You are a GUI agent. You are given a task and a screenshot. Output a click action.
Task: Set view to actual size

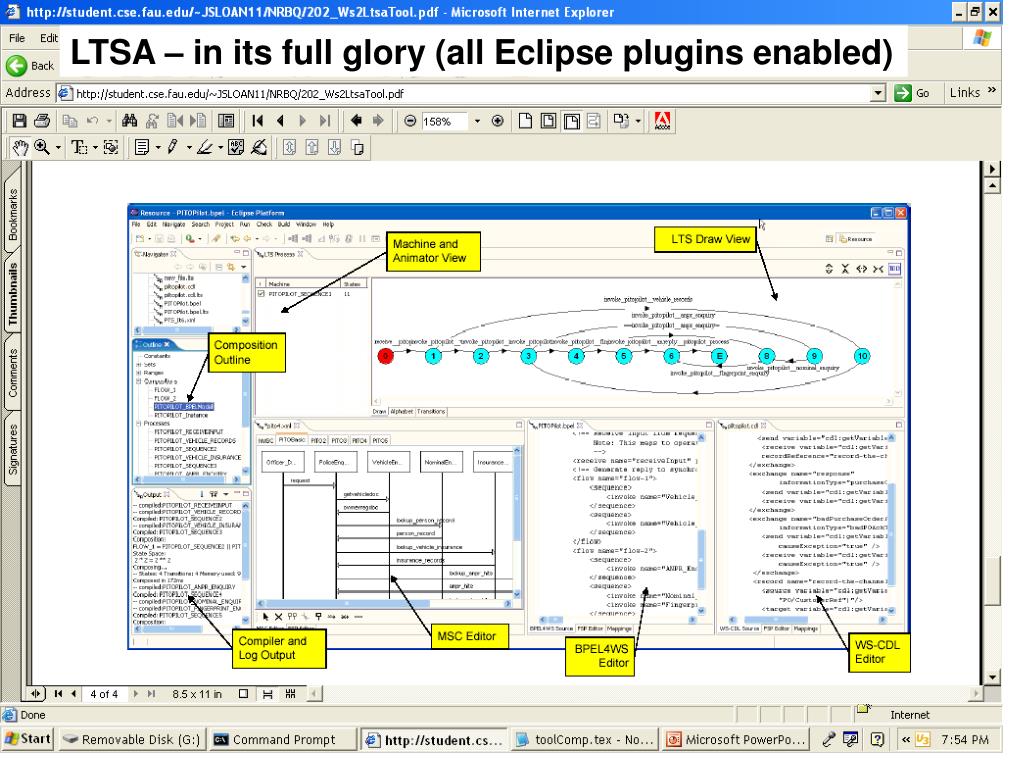(525, 121)
